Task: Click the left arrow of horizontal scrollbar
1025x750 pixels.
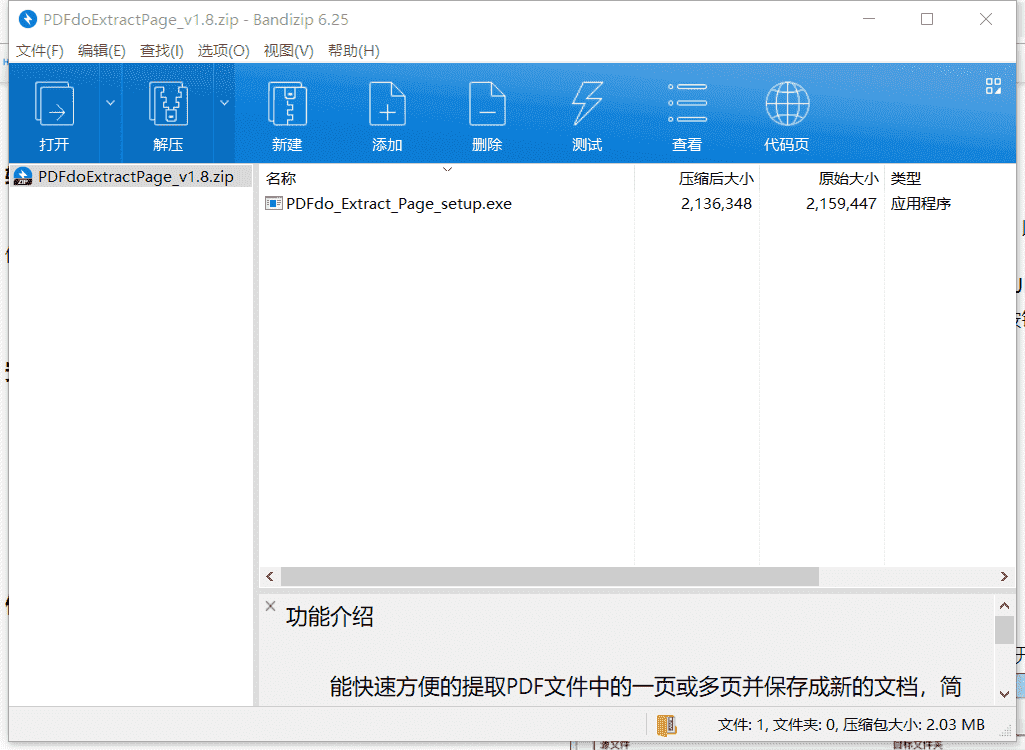Action: 269,576
